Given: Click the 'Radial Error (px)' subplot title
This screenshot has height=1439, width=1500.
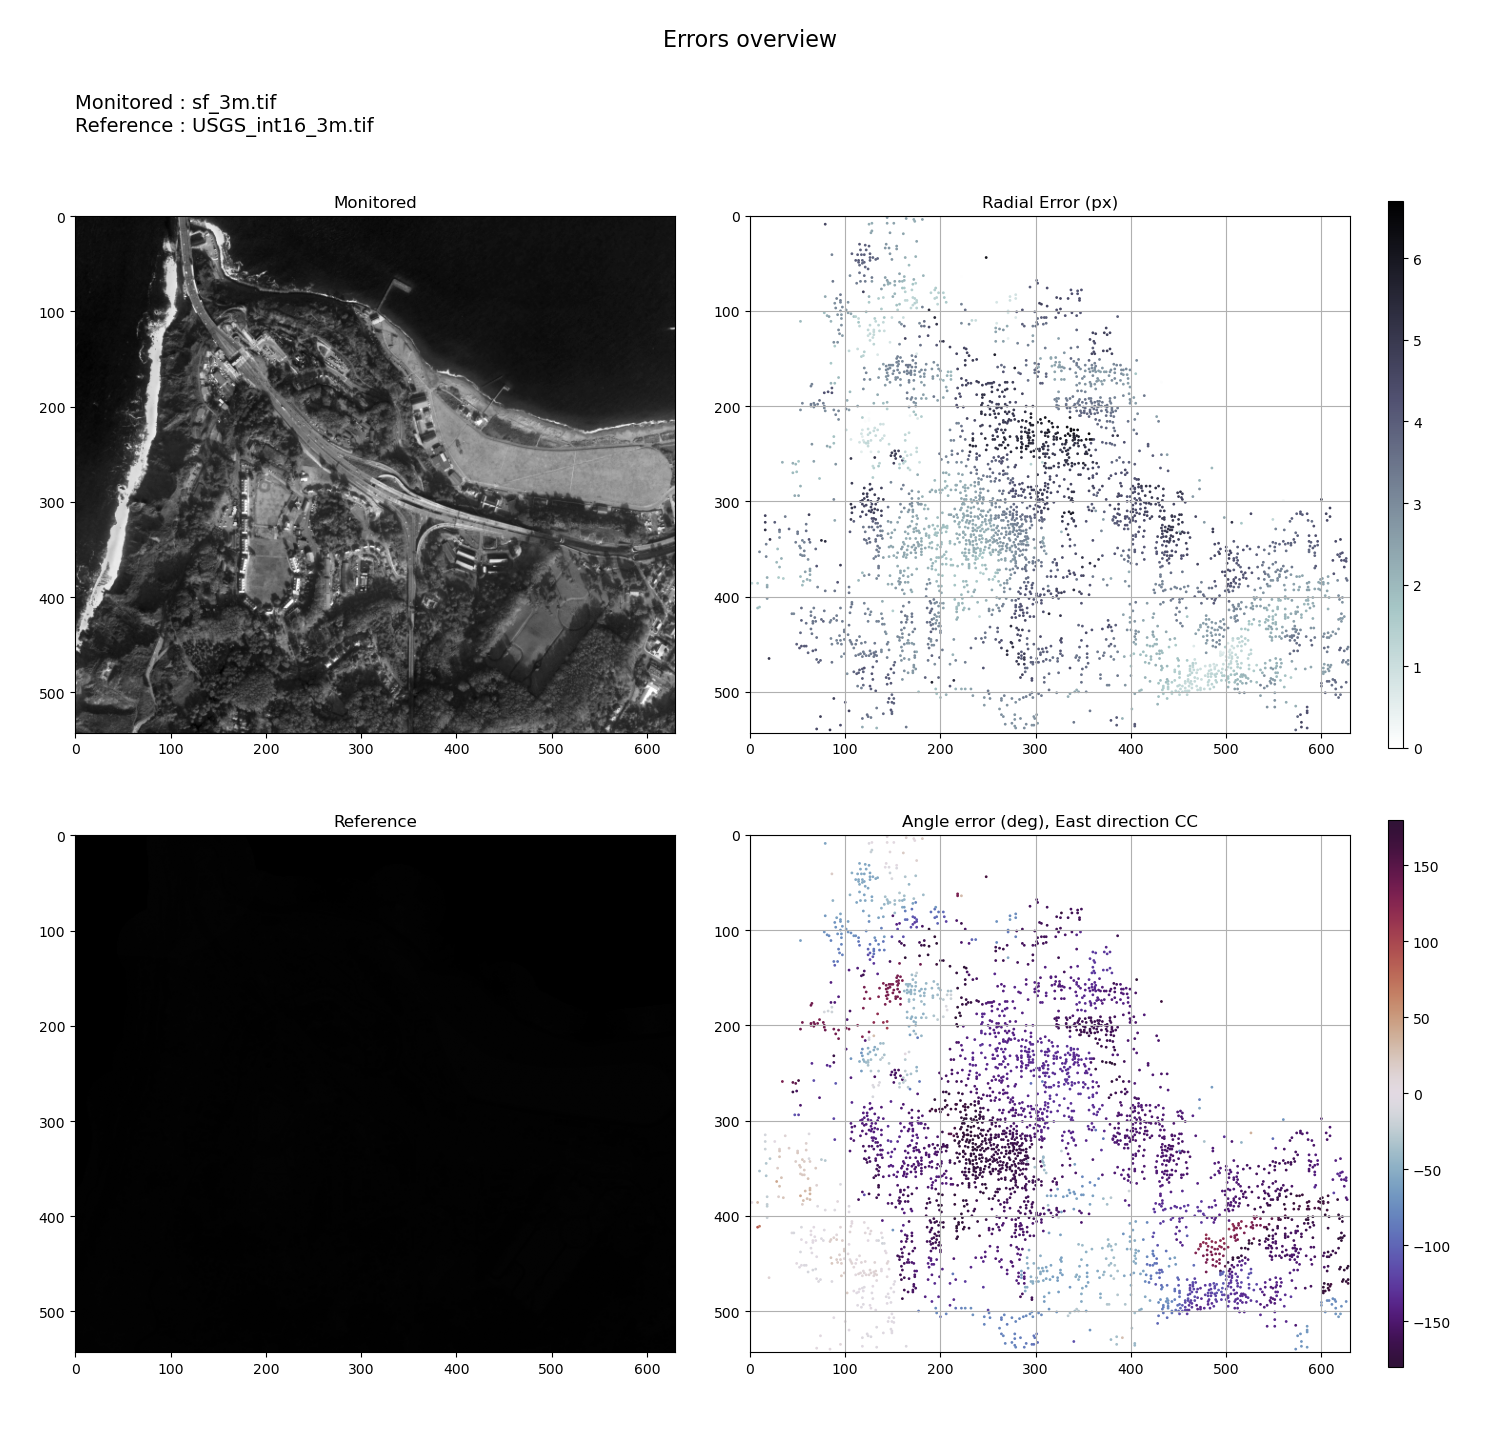Looking at the screenshot, I should pyautogui.click(x=1049, y=203).
